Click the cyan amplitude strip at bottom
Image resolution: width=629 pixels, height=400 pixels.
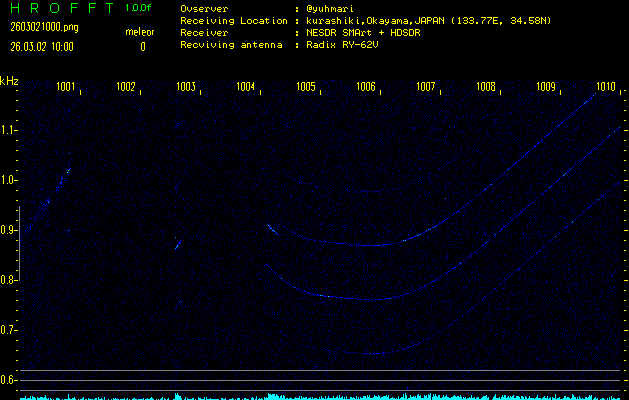tap(320, 396)
